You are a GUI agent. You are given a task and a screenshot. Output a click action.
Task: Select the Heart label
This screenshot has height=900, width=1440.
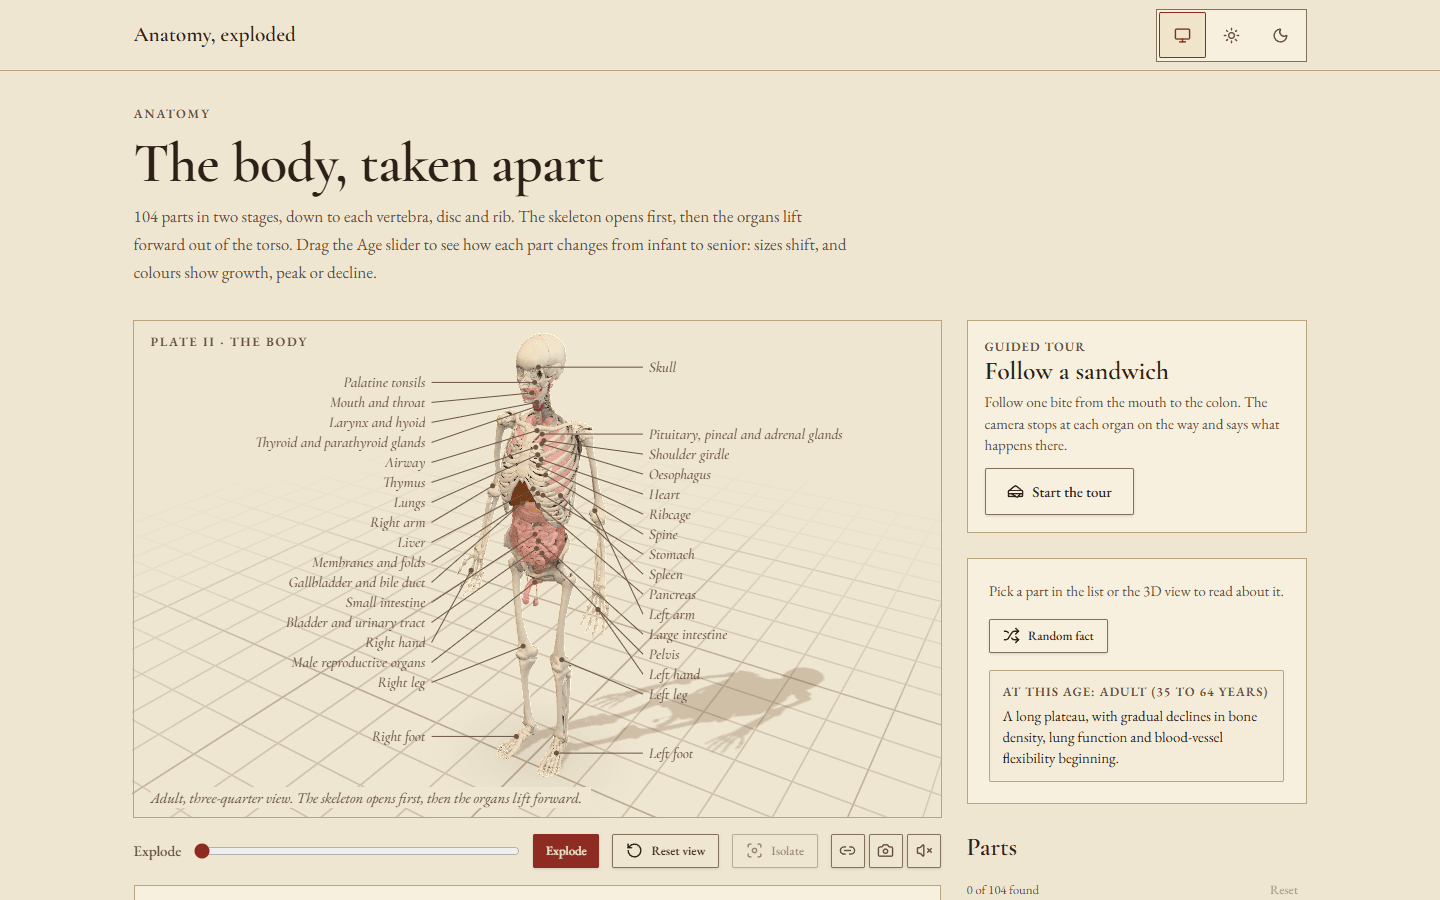(x=664, y=495)
